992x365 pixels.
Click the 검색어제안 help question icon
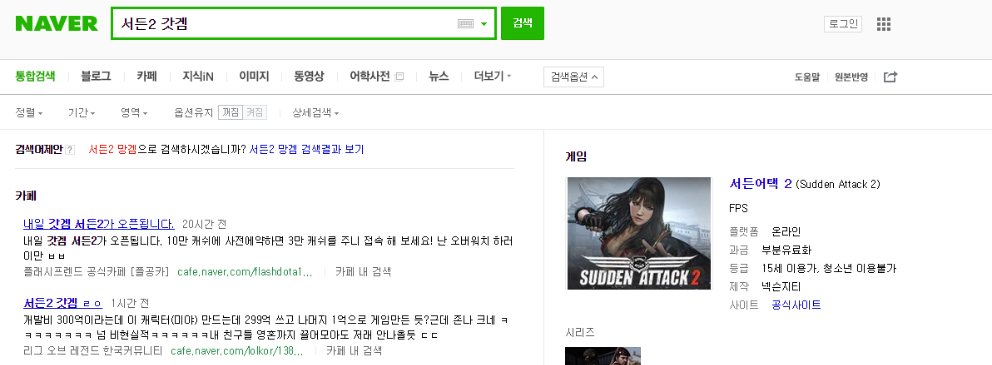(x=70, y=151)
